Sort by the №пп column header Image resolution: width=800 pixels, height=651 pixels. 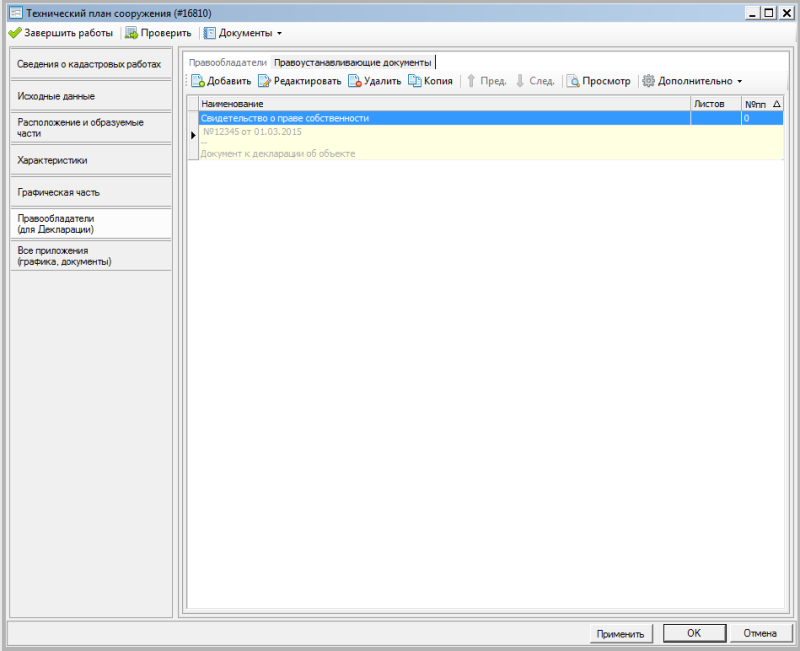click(762, 104)
